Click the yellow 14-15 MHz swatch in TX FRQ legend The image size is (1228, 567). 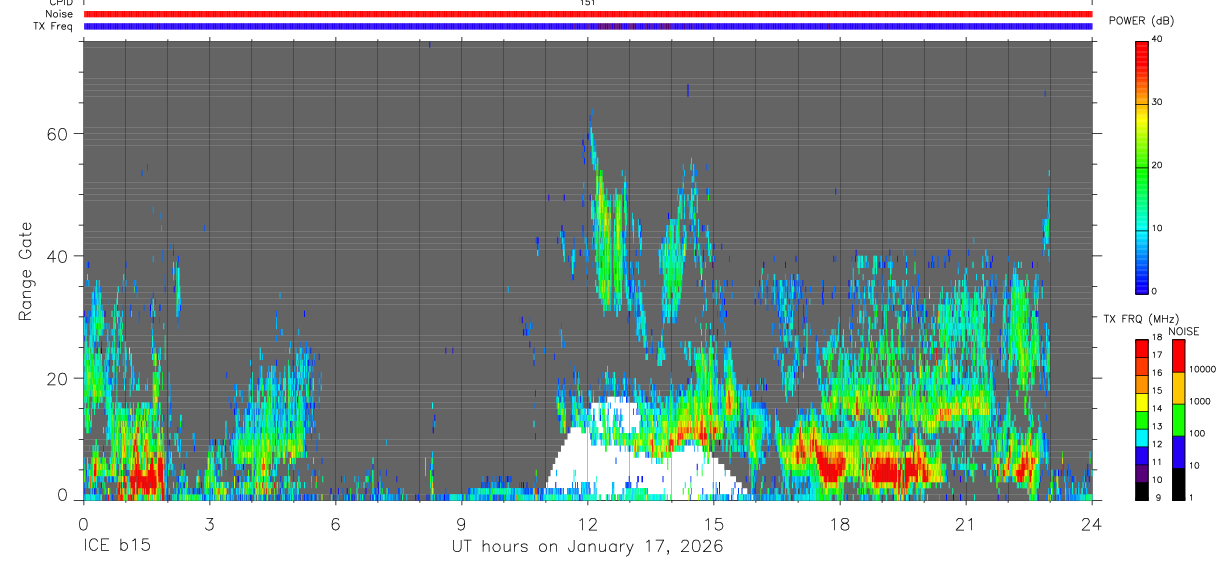click(x=1142, y=402)
